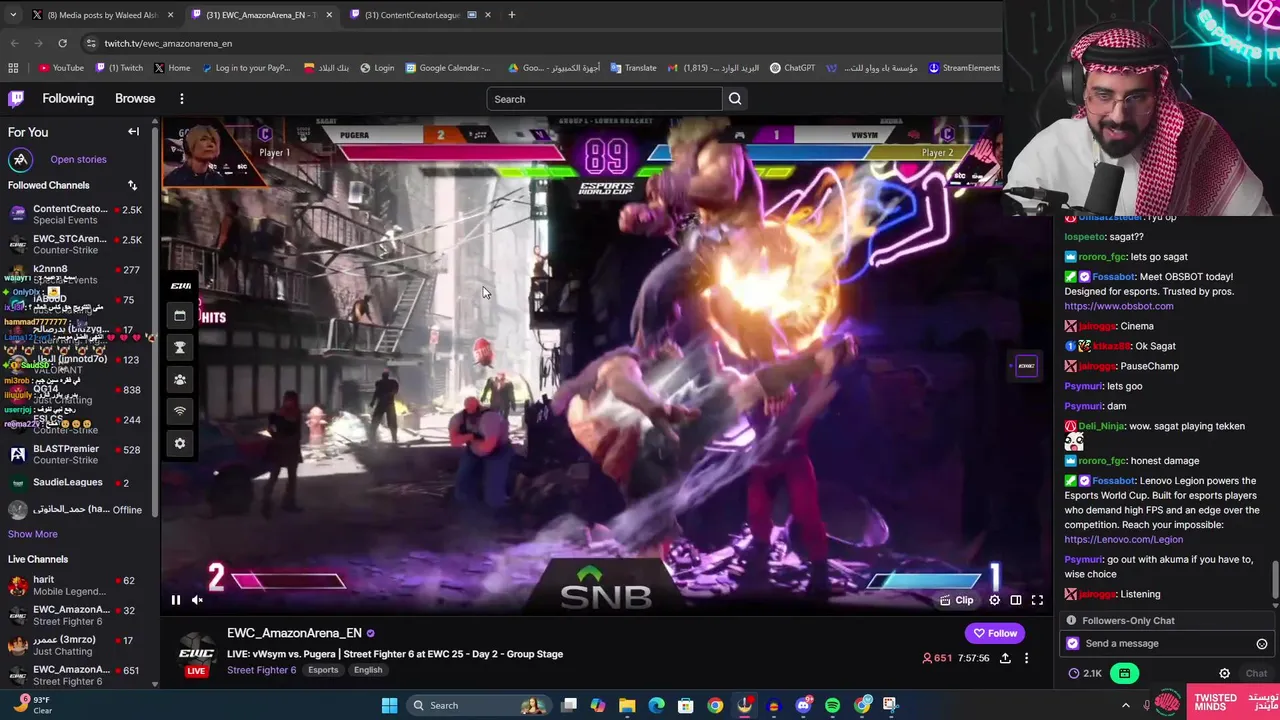This screenshot has height=720, width=1280.
Task: Open the channel points 2.1K balance
Action: (1085, 673)
